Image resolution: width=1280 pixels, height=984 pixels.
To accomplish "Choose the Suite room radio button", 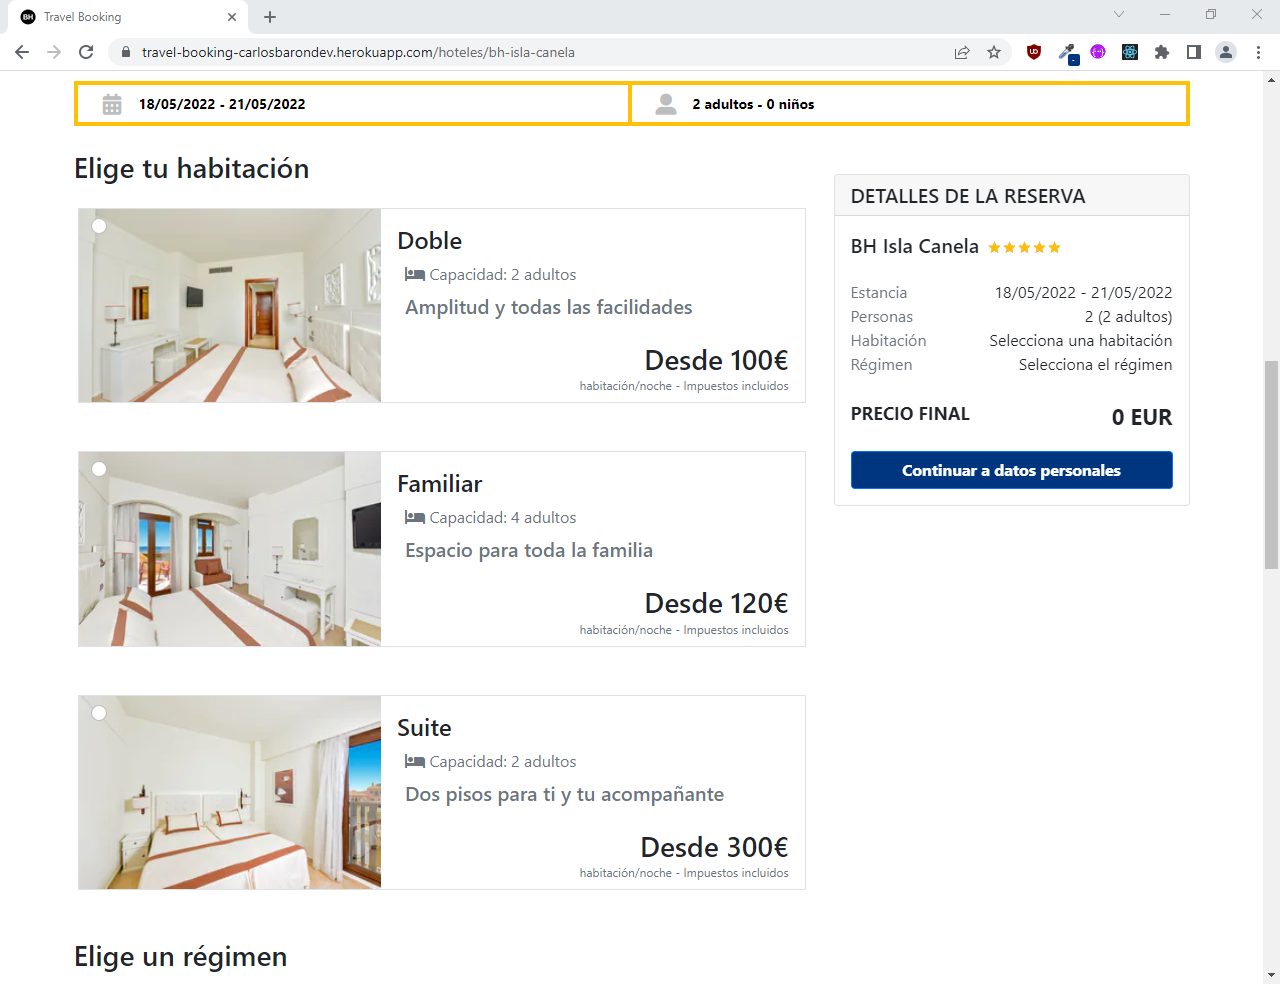I will tap(99, 713).
